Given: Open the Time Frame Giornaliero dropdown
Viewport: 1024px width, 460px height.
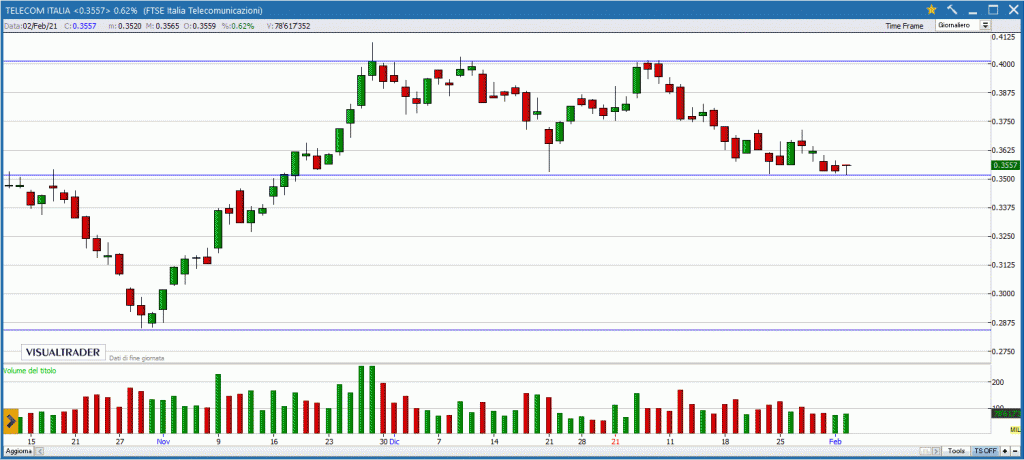Looking at the screenshot, I should click(x=963, y=25).
